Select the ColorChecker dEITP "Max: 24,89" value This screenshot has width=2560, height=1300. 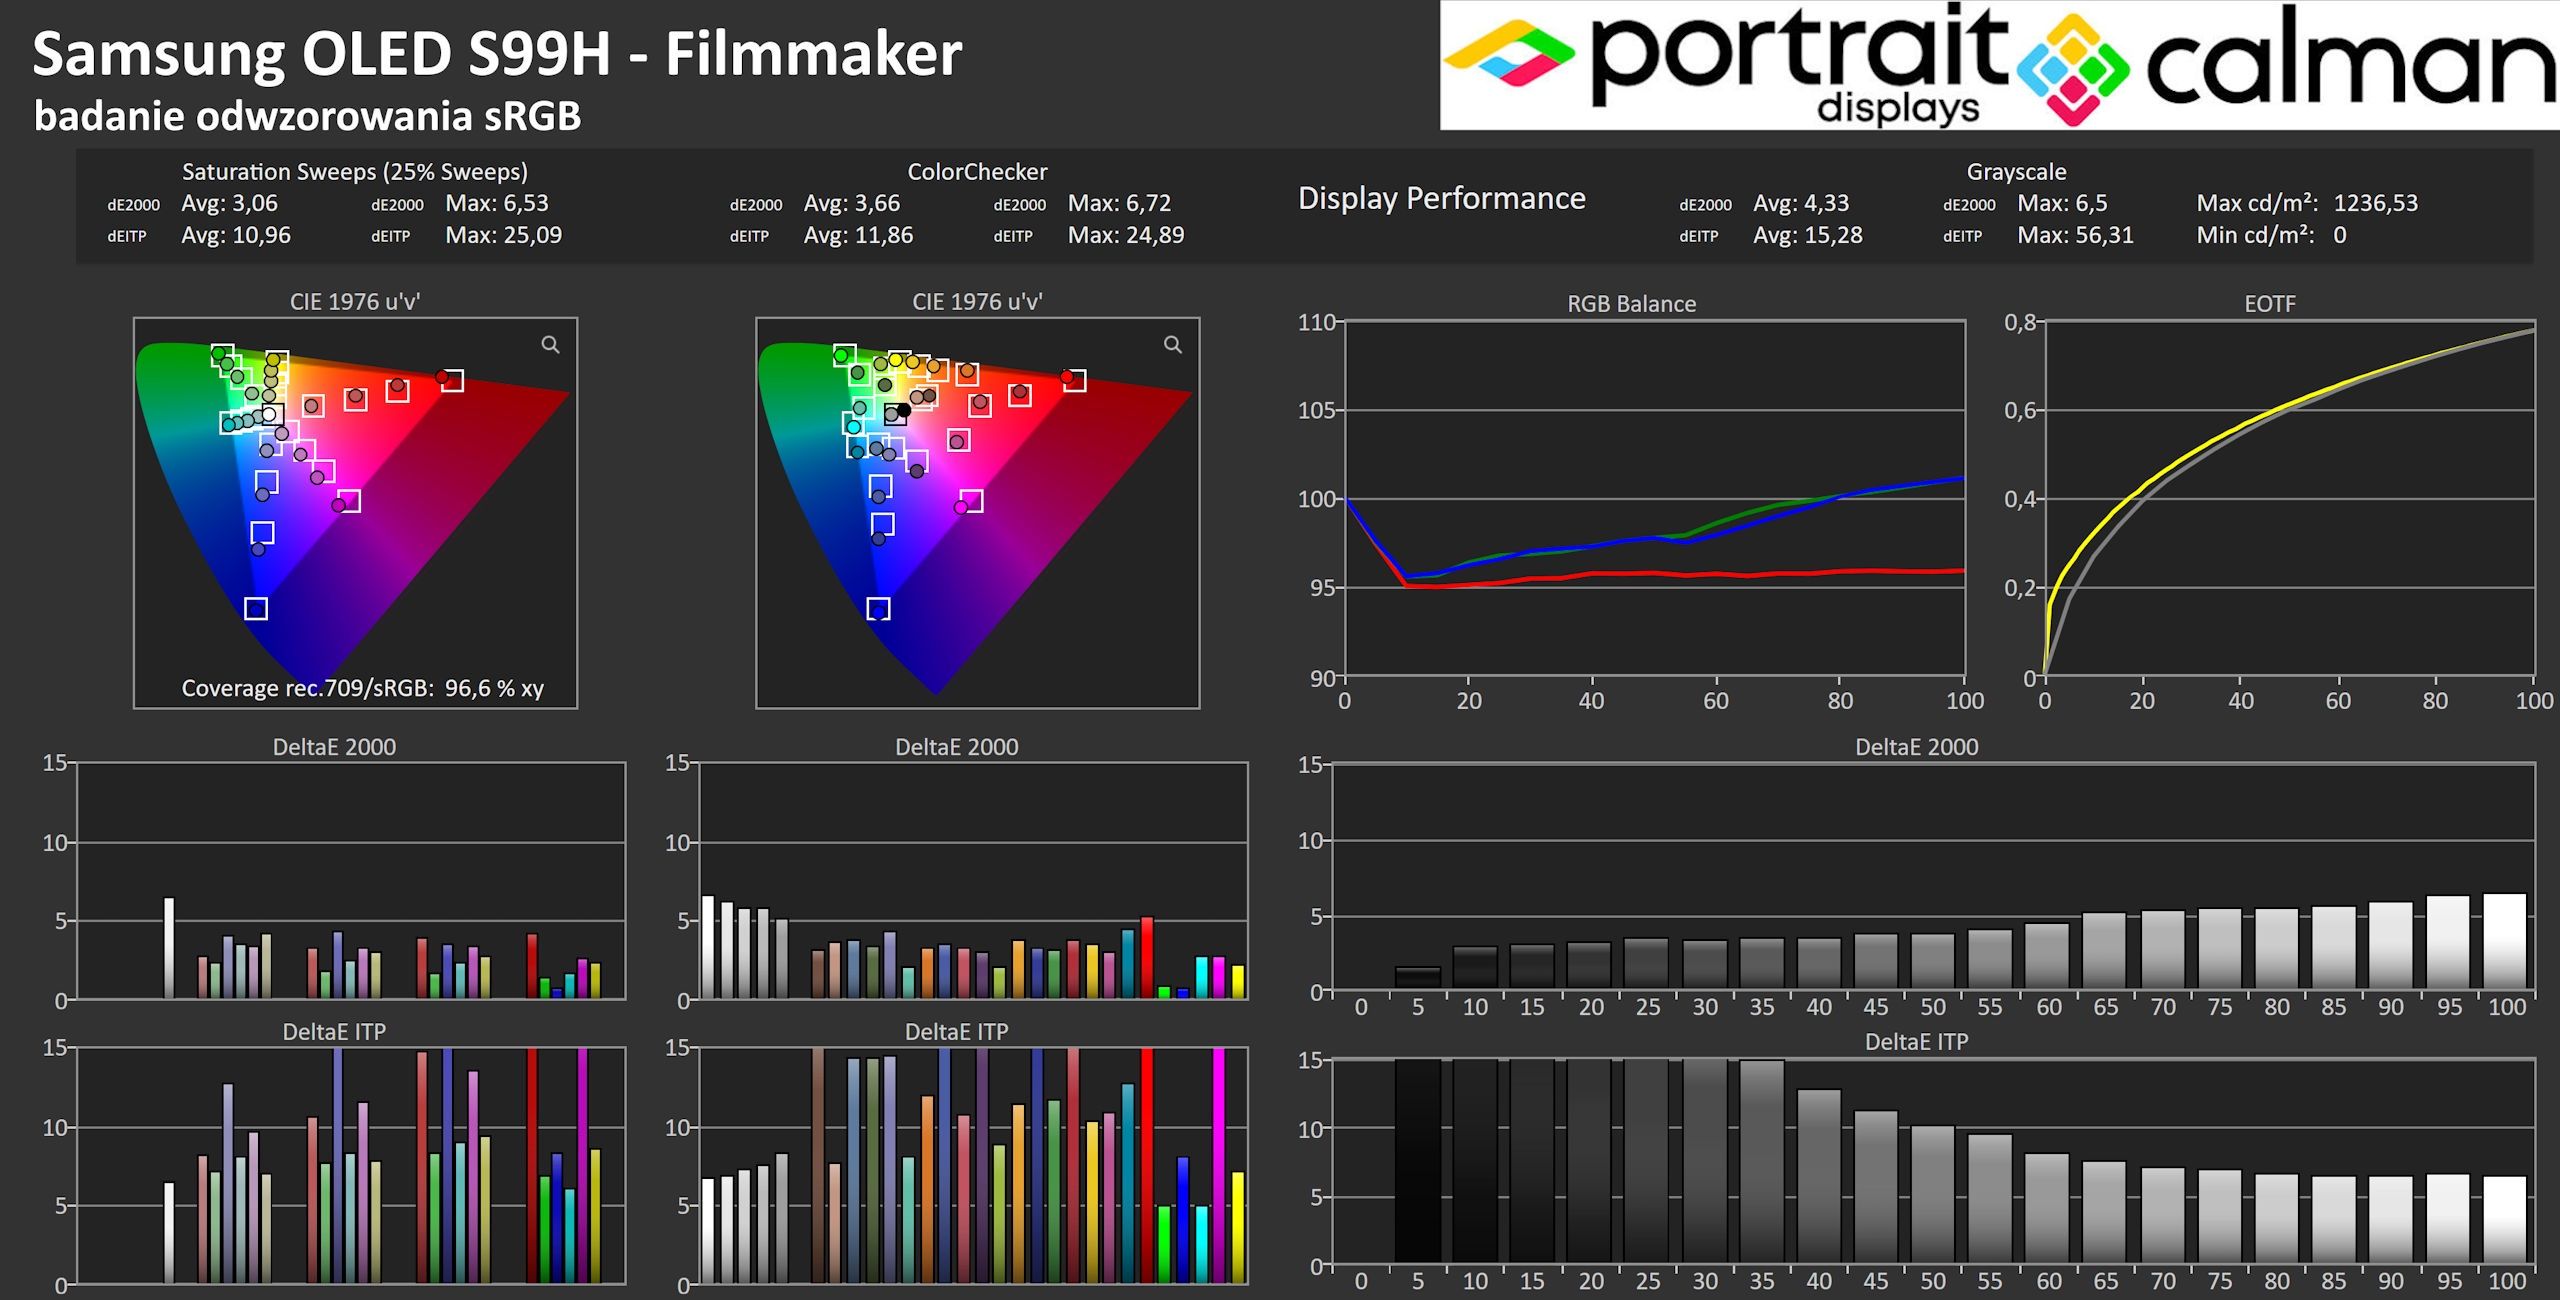point(1126,235)
